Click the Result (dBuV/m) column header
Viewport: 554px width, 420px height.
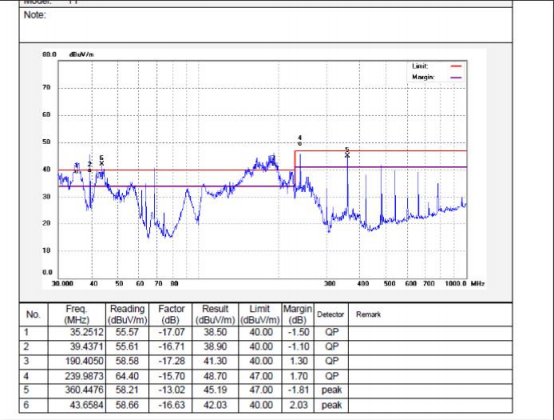[215, 314]
